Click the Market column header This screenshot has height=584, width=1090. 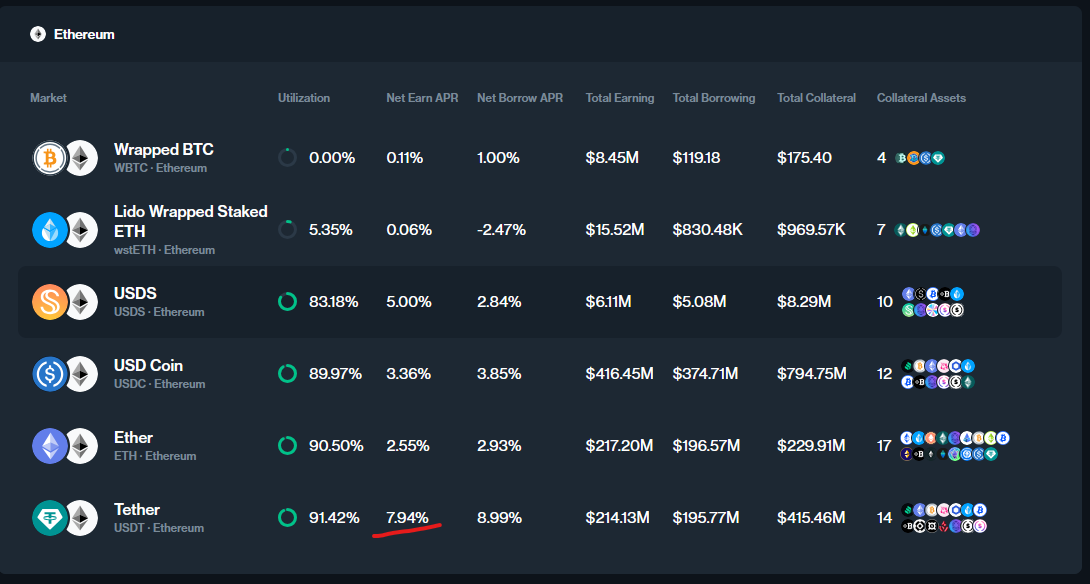[47, 97]
